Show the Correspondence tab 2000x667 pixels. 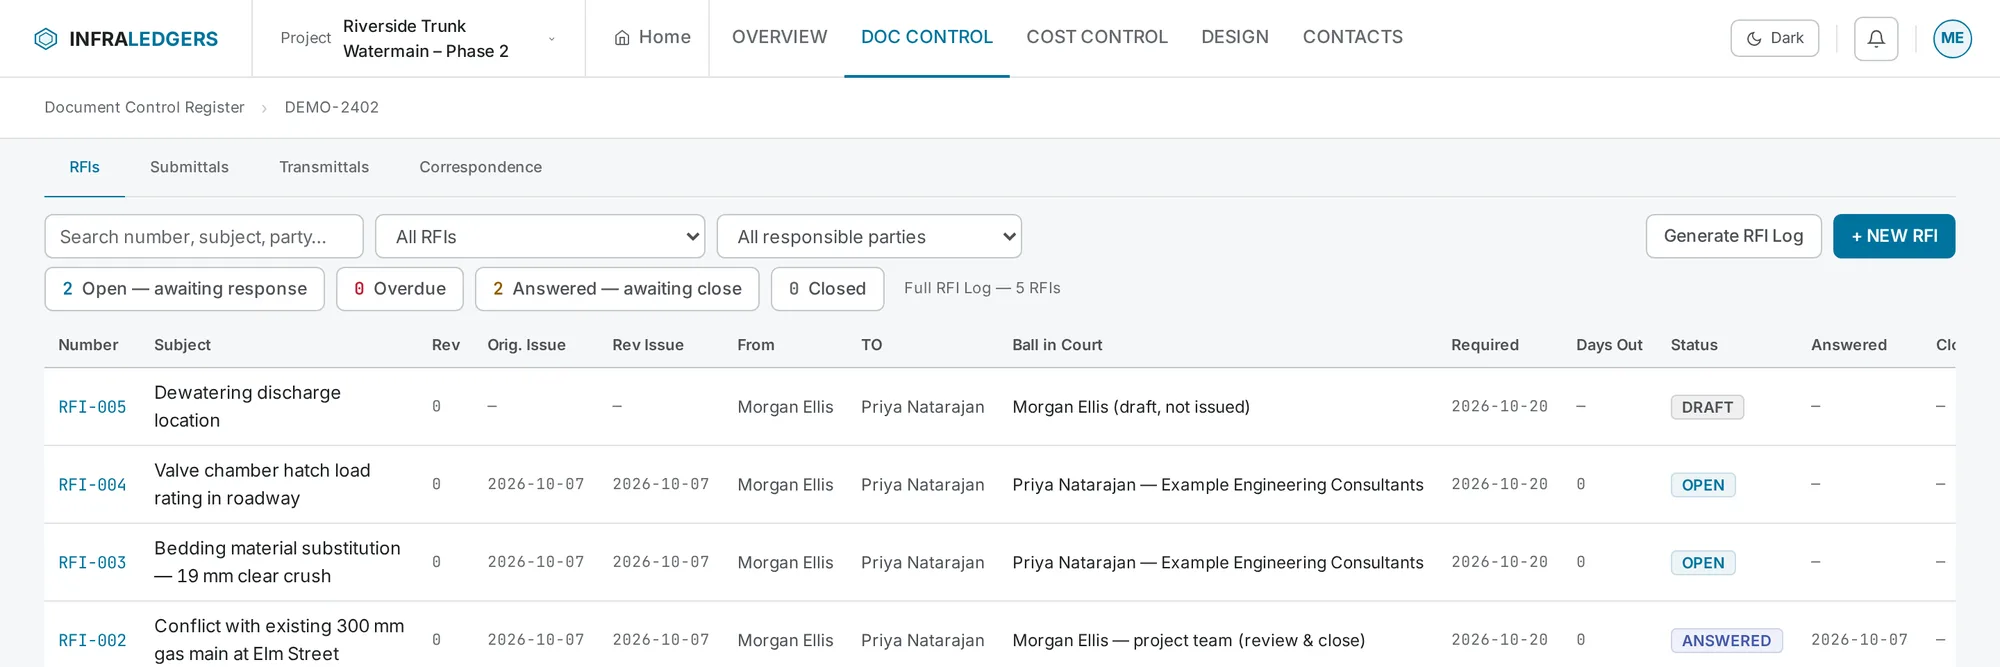(481, 167)
